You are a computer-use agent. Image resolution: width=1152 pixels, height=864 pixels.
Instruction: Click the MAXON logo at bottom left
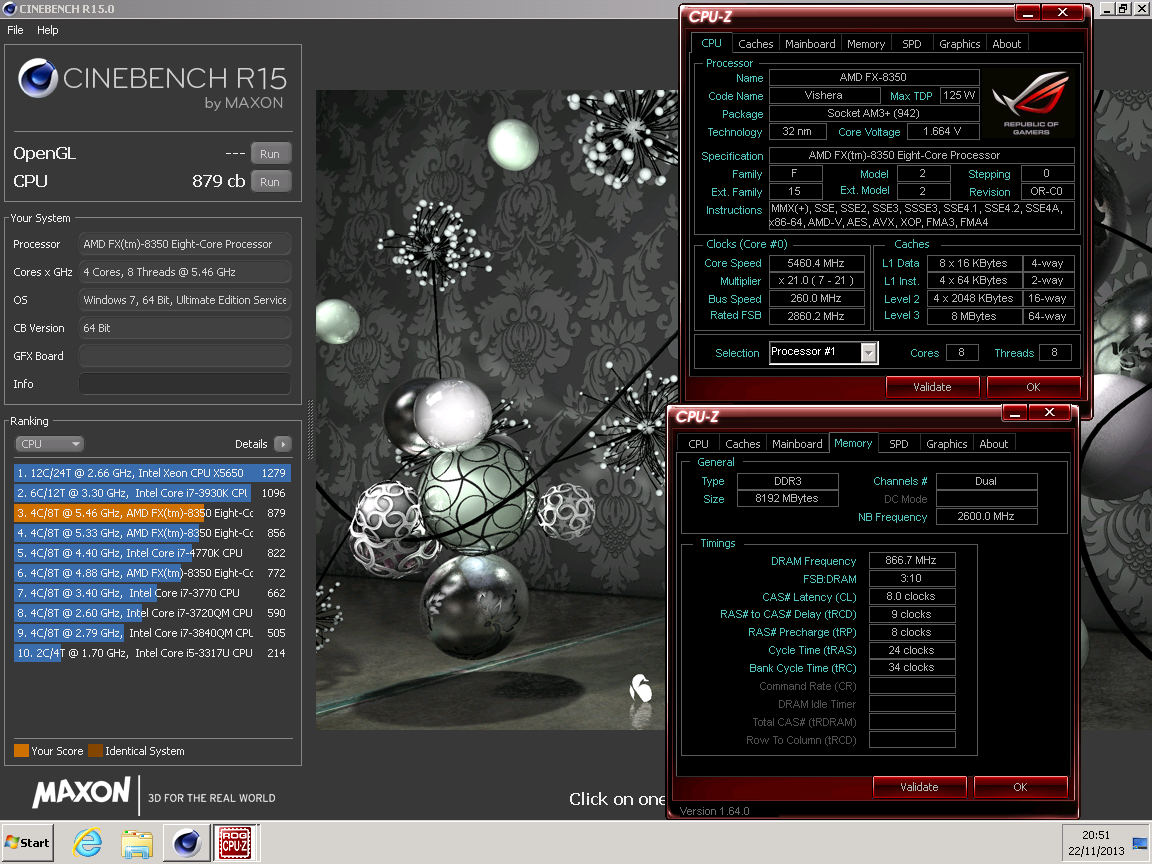81,792
